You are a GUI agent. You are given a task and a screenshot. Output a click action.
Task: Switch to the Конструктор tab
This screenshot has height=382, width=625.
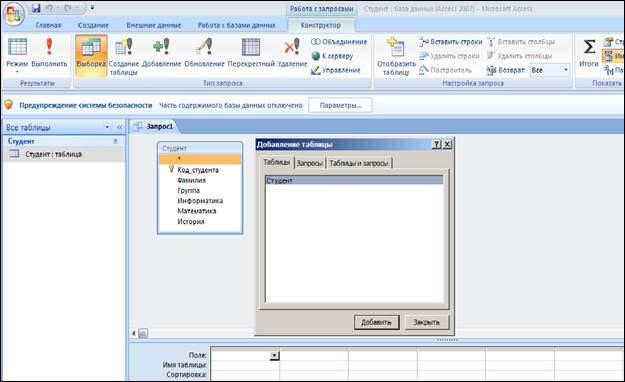(x=321, y=25)
